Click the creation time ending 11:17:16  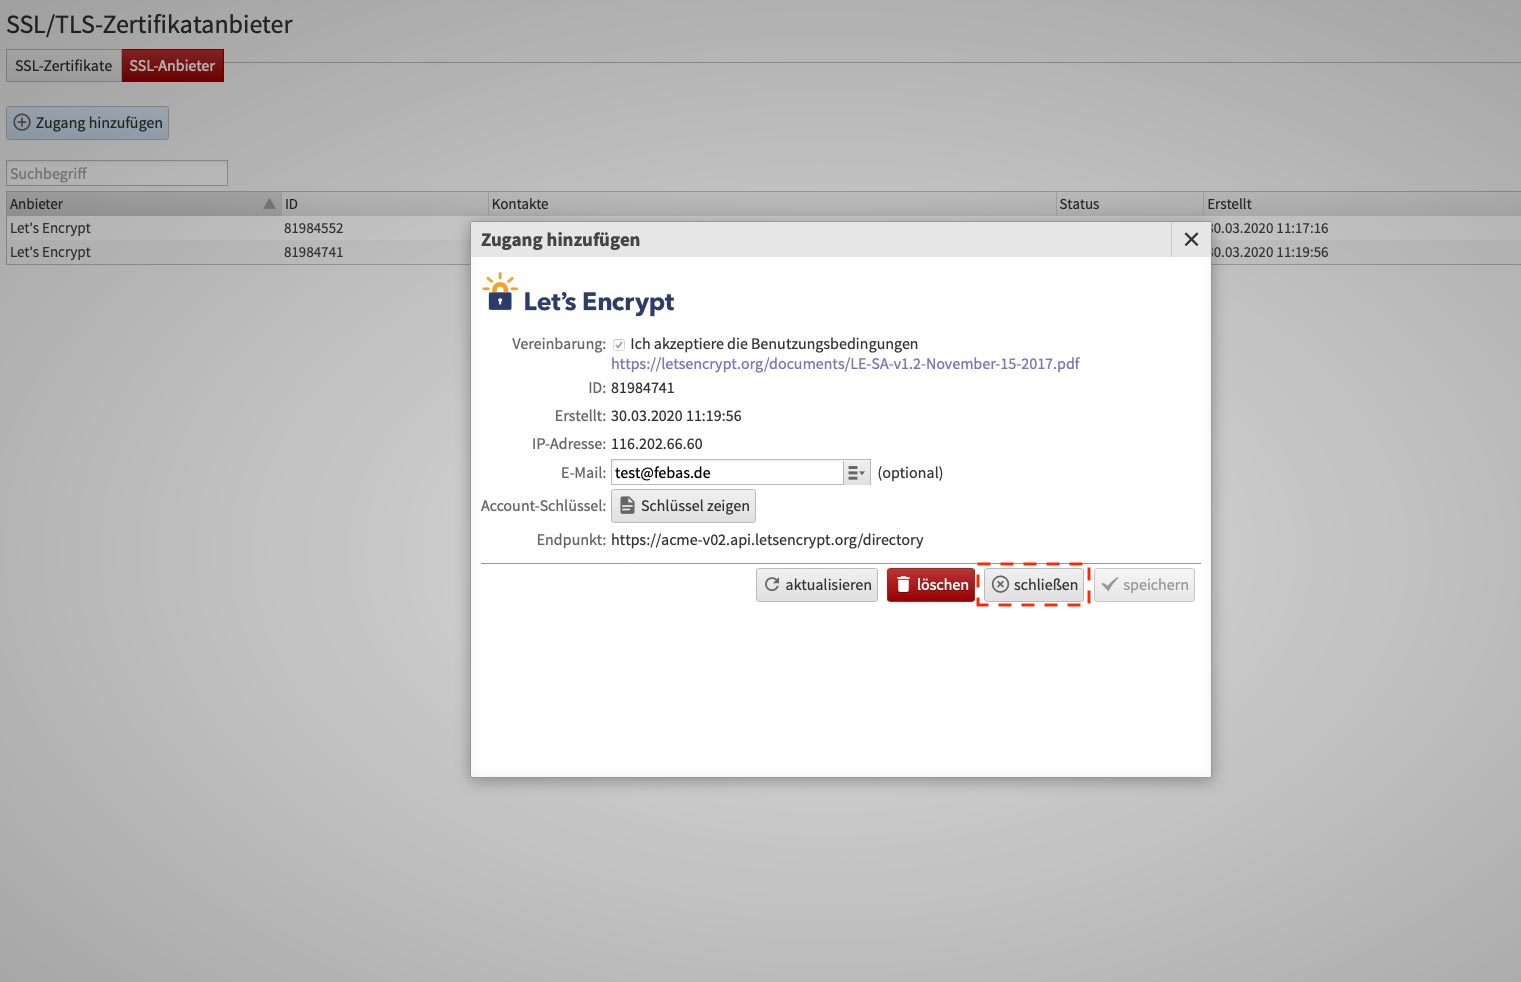[x=1270, y=228]
